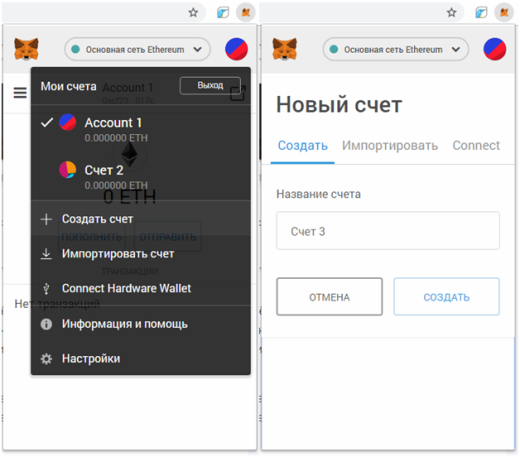Click bookmark star icon in right browser bar
Viewport: 520px width, 457px height.
(x=452, y=13)
